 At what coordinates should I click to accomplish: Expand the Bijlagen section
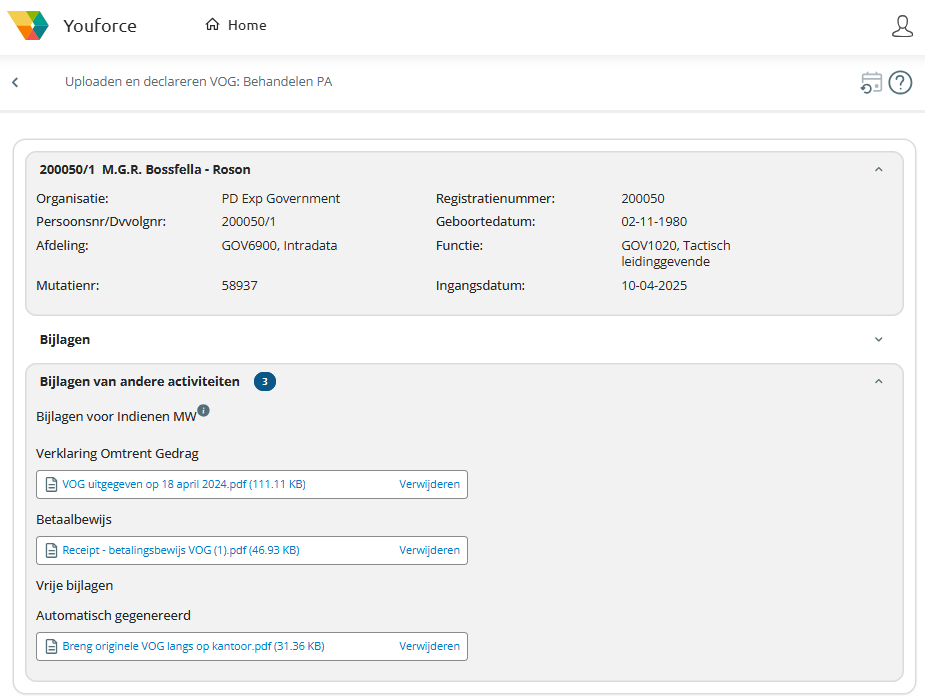pyautogui.click(x=878, y=340)
